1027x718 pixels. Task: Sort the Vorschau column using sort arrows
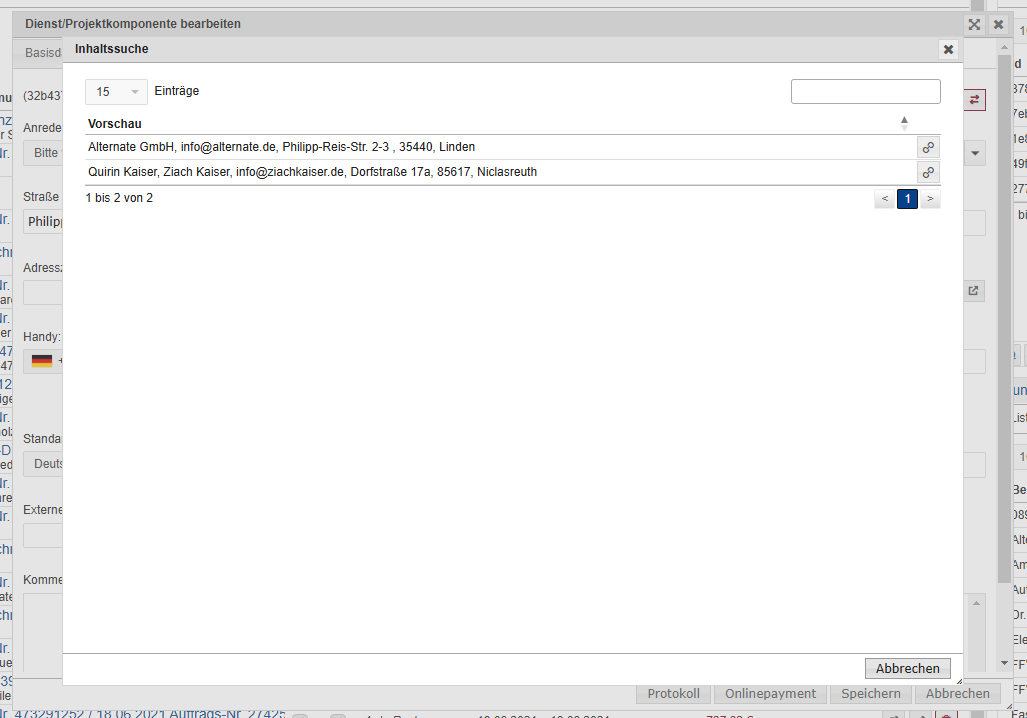pos(904,123)
